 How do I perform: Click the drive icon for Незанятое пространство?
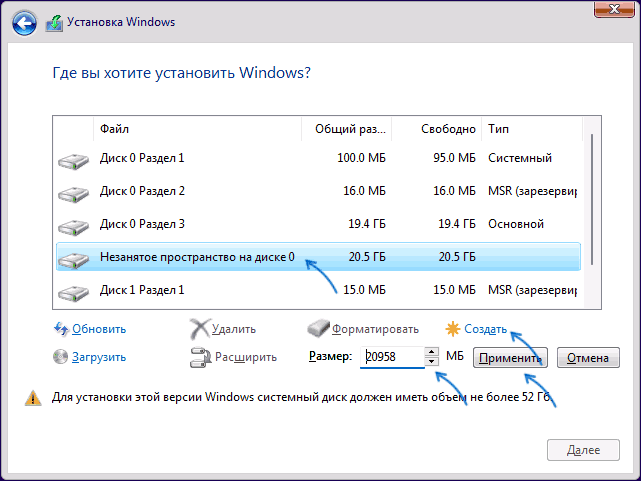tap(74, 260)
